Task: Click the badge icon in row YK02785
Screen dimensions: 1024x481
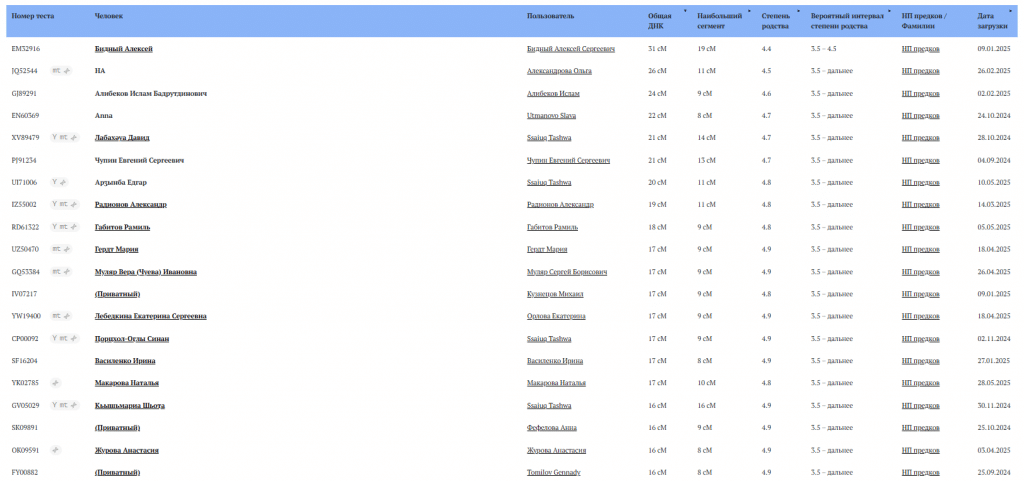Action: click(x=56, y=383)
